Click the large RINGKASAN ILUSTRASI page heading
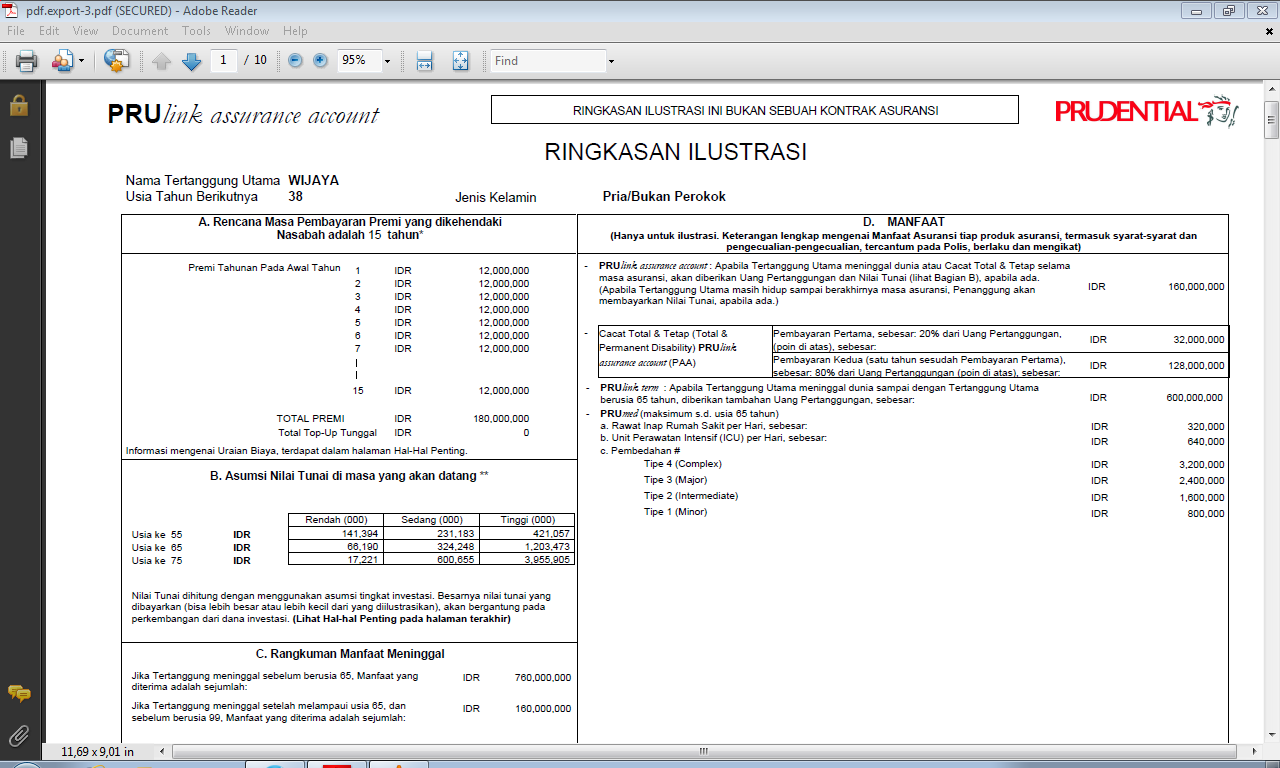The height and width of the screenshot is (768, 1280). click(675, 152)
